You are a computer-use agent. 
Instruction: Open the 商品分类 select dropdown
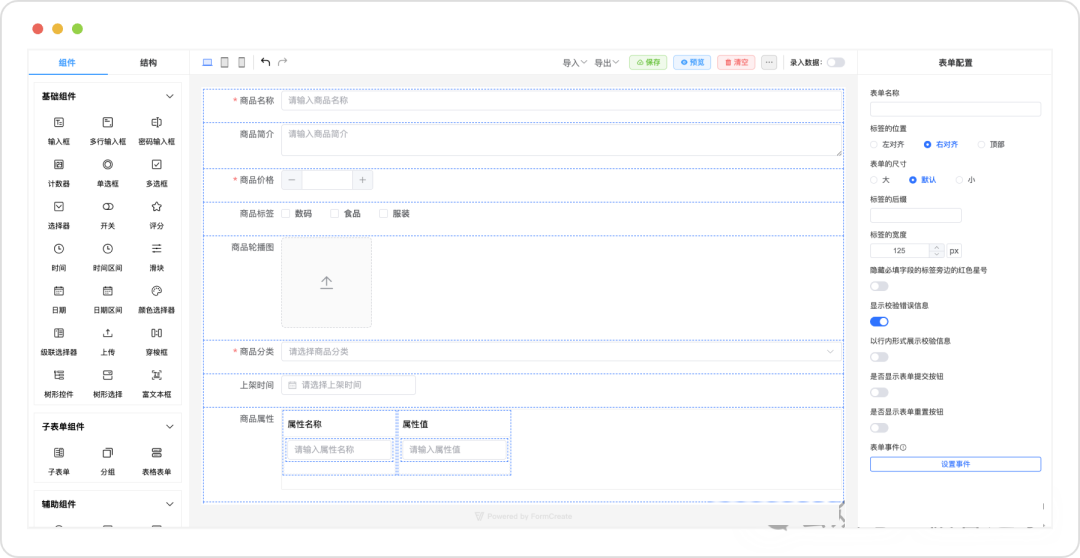561,352
